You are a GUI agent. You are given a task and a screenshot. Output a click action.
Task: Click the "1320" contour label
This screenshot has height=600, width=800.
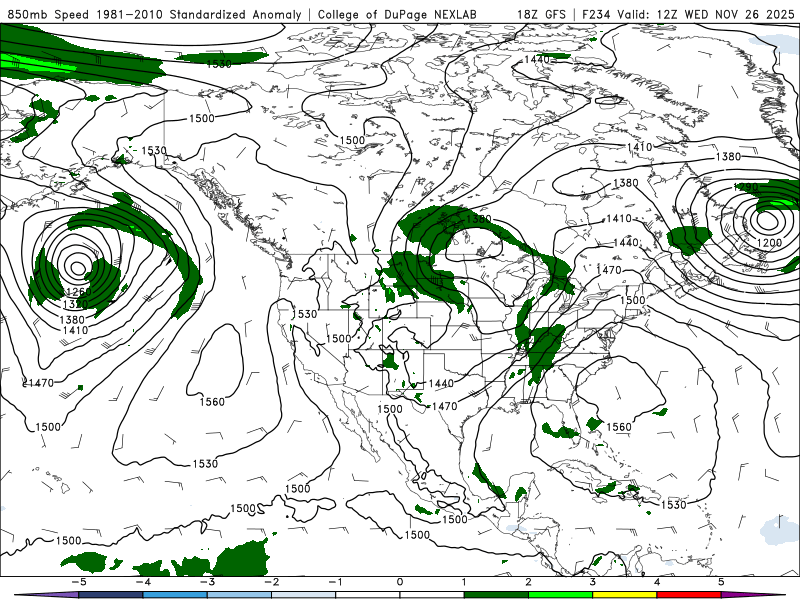pyautogui.click(x=75, y=305)
